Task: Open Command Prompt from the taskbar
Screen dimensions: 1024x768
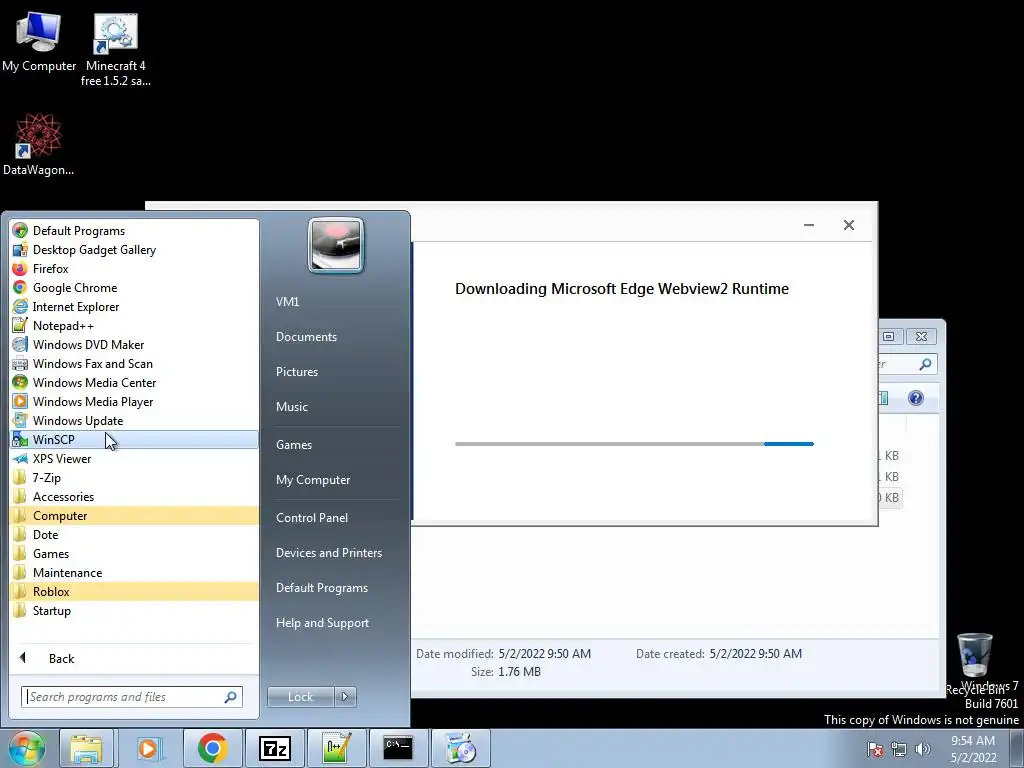Action: 398,748
